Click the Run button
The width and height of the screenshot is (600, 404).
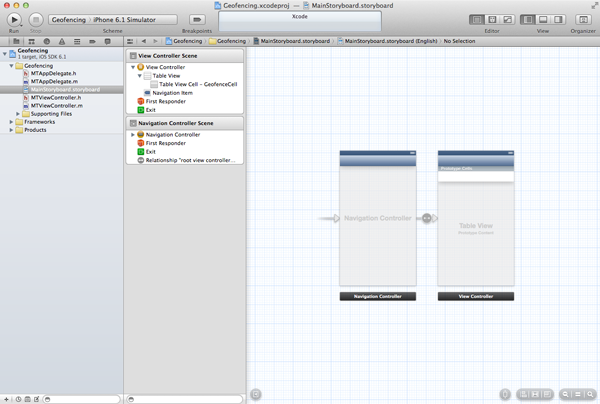[14, 20]
